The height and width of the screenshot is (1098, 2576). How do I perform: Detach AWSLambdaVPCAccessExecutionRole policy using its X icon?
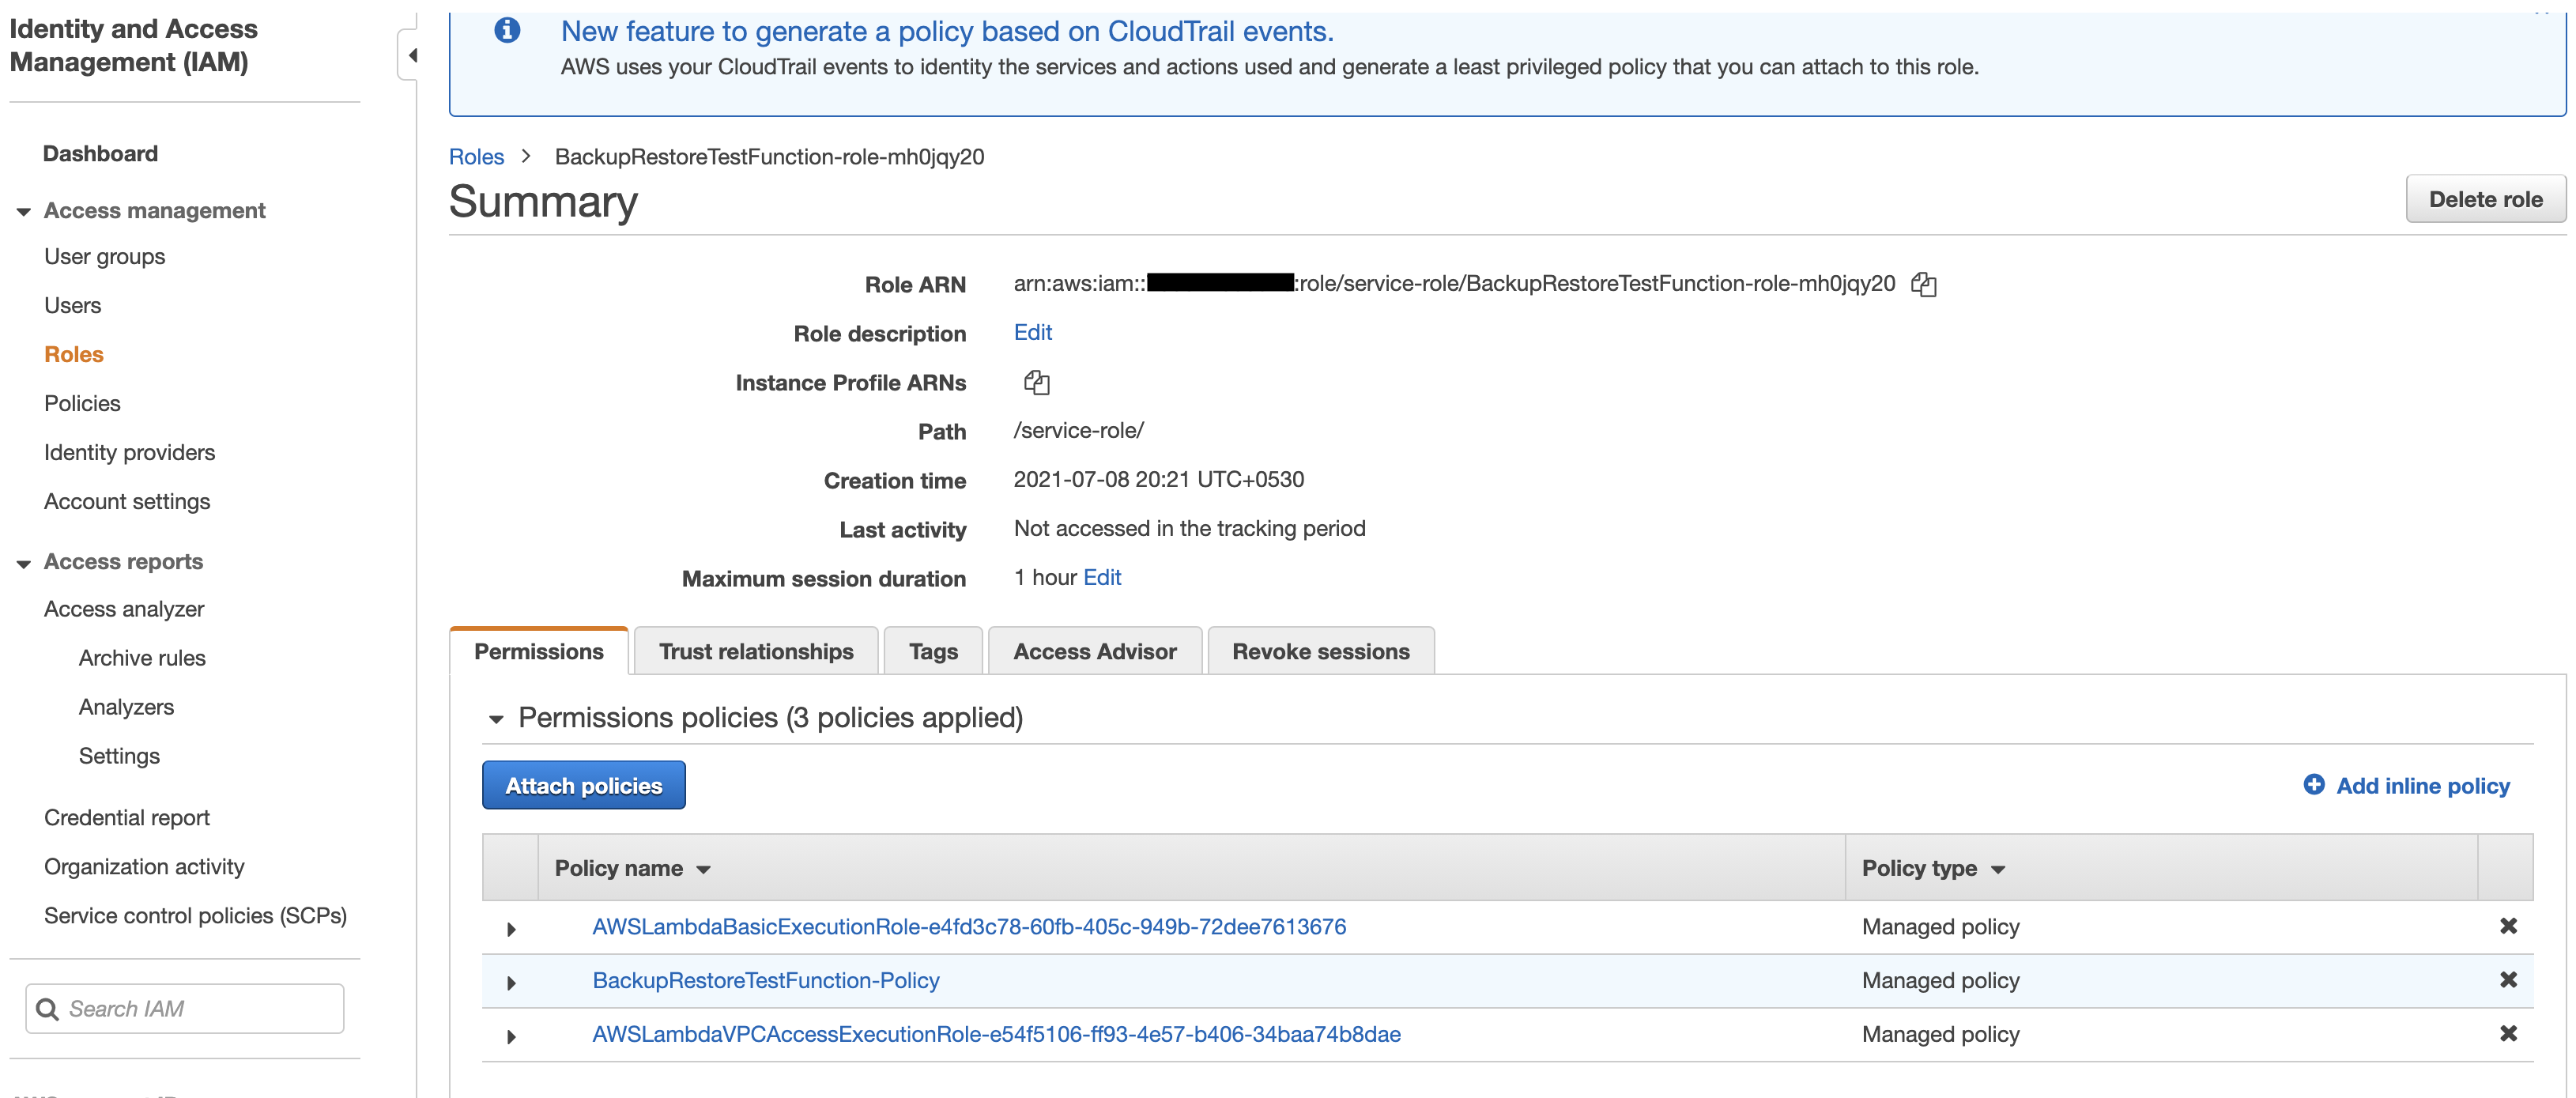coord(2507,1034)
